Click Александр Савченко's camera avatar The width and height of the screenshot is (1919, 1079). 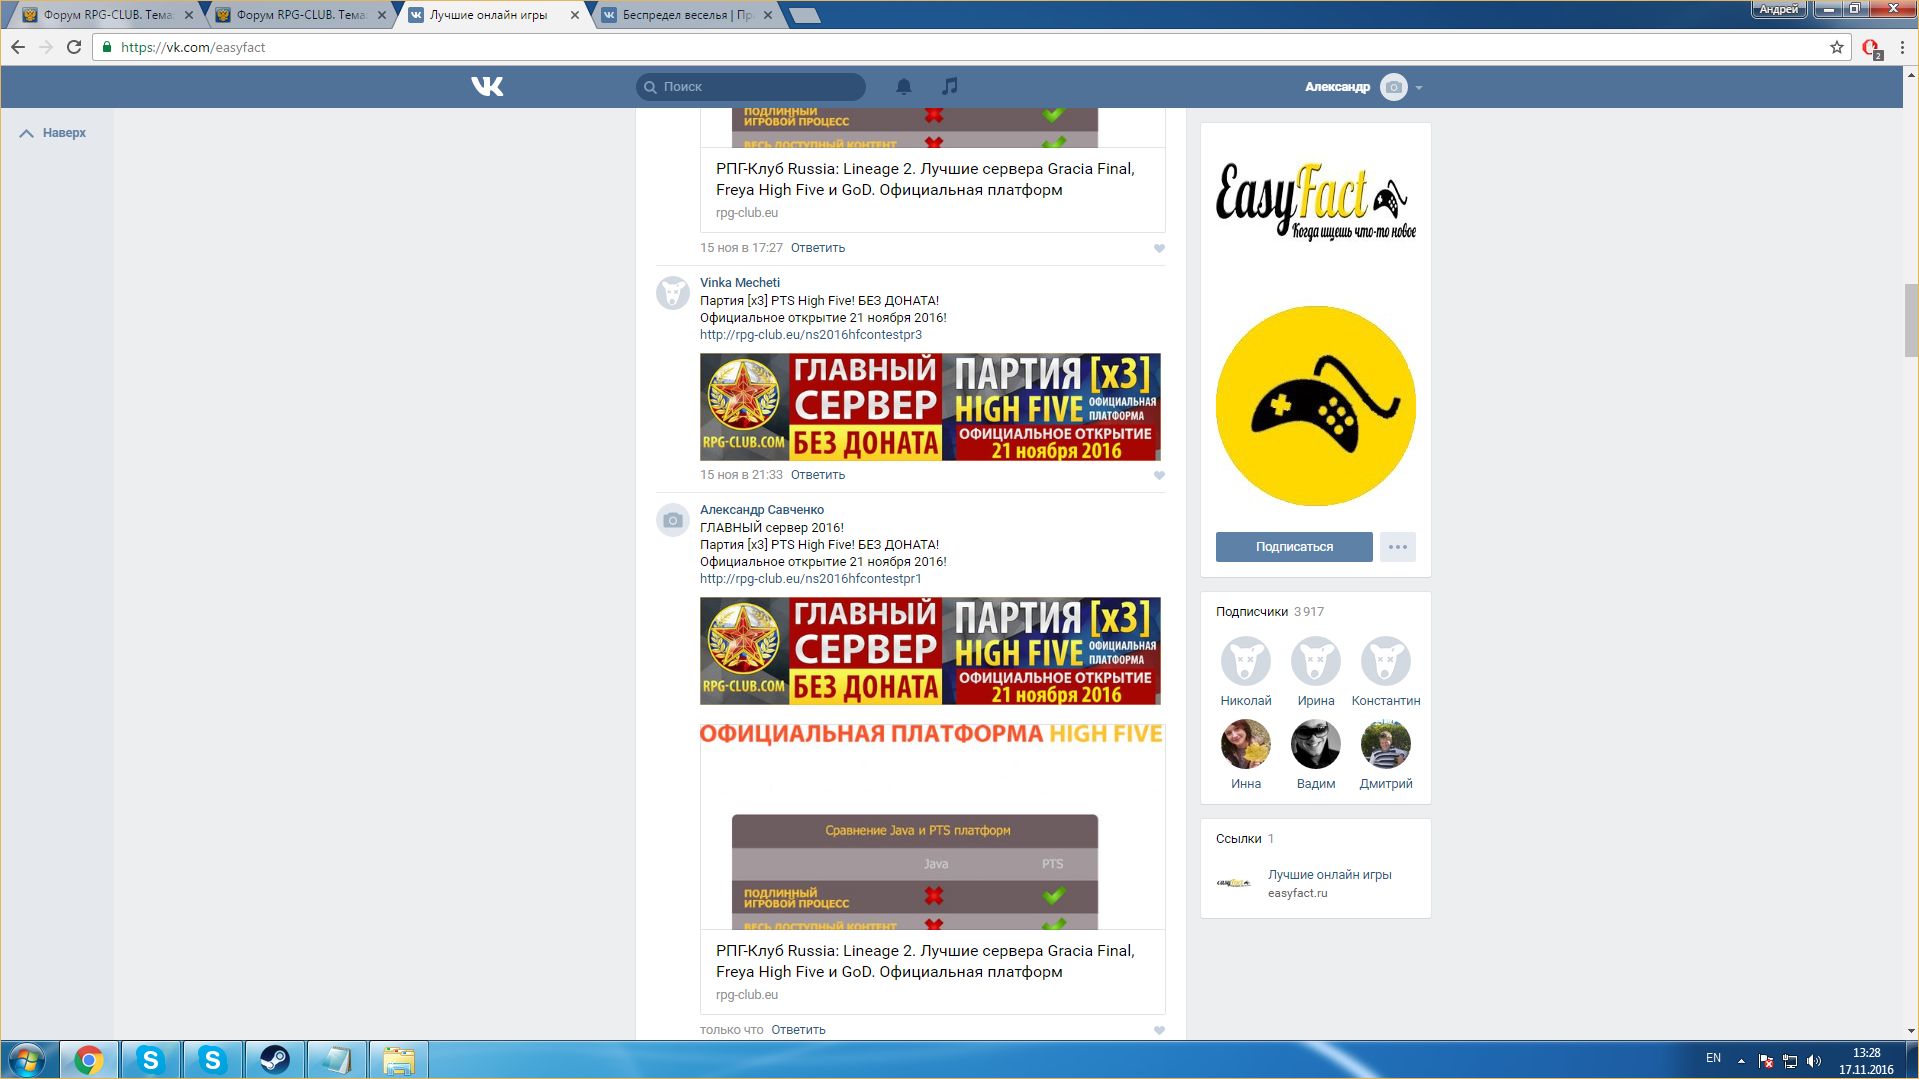673,520
